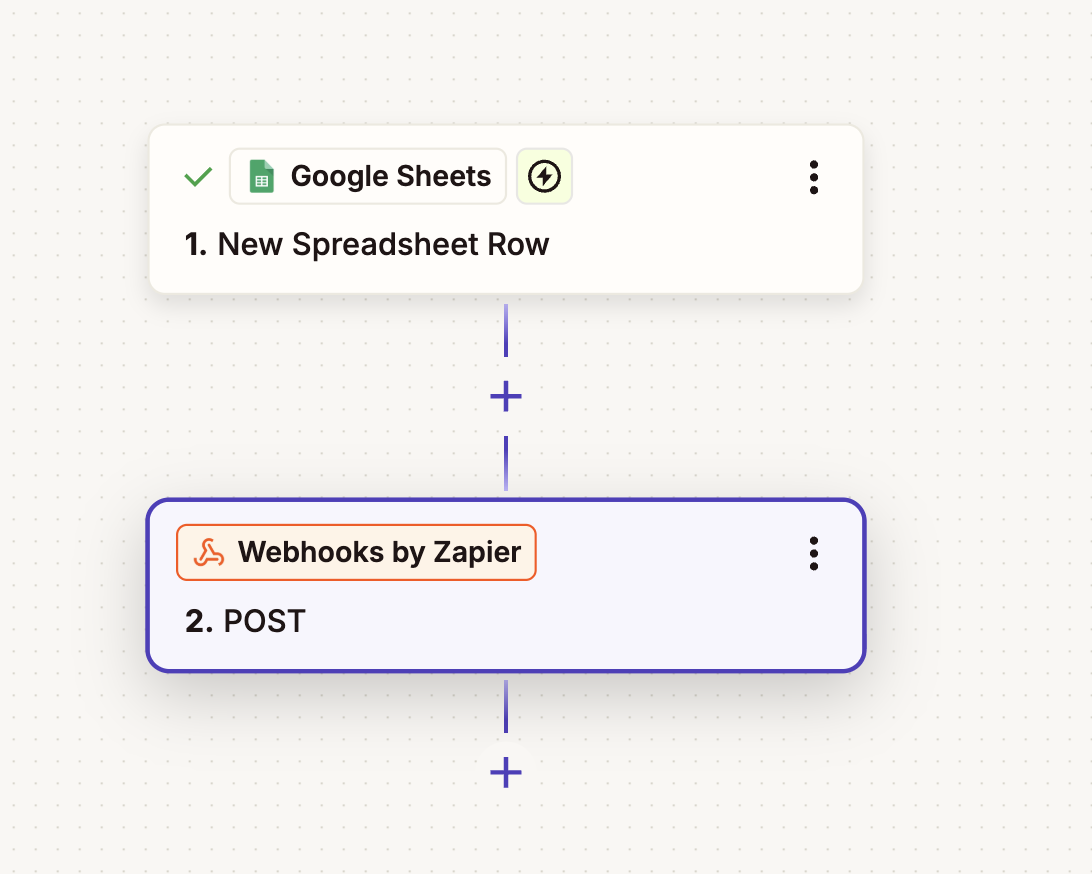
Task: Open the Google Sheets step three-dot menu
Action: tap(814, 177)
